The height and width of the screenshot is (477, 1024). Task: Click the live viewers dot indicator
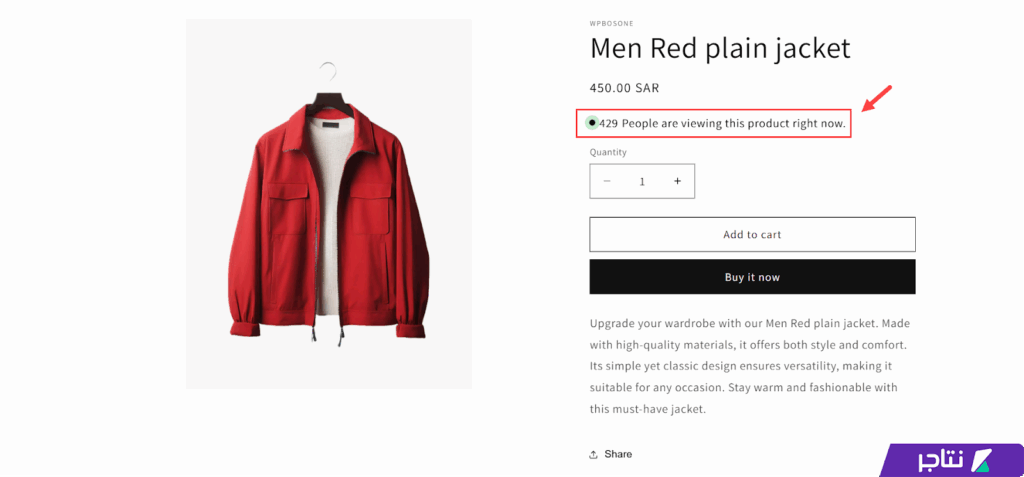pos(592,123)
